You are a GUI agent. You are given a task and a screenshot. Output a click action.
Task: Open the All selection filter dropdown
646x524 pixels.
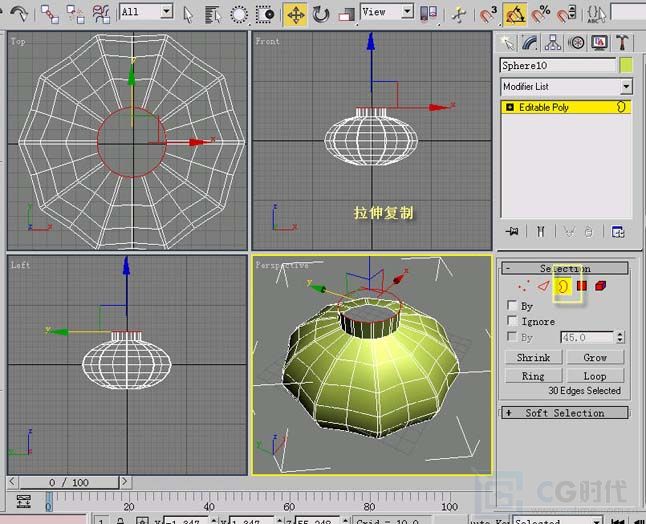(x=146, y=12)
